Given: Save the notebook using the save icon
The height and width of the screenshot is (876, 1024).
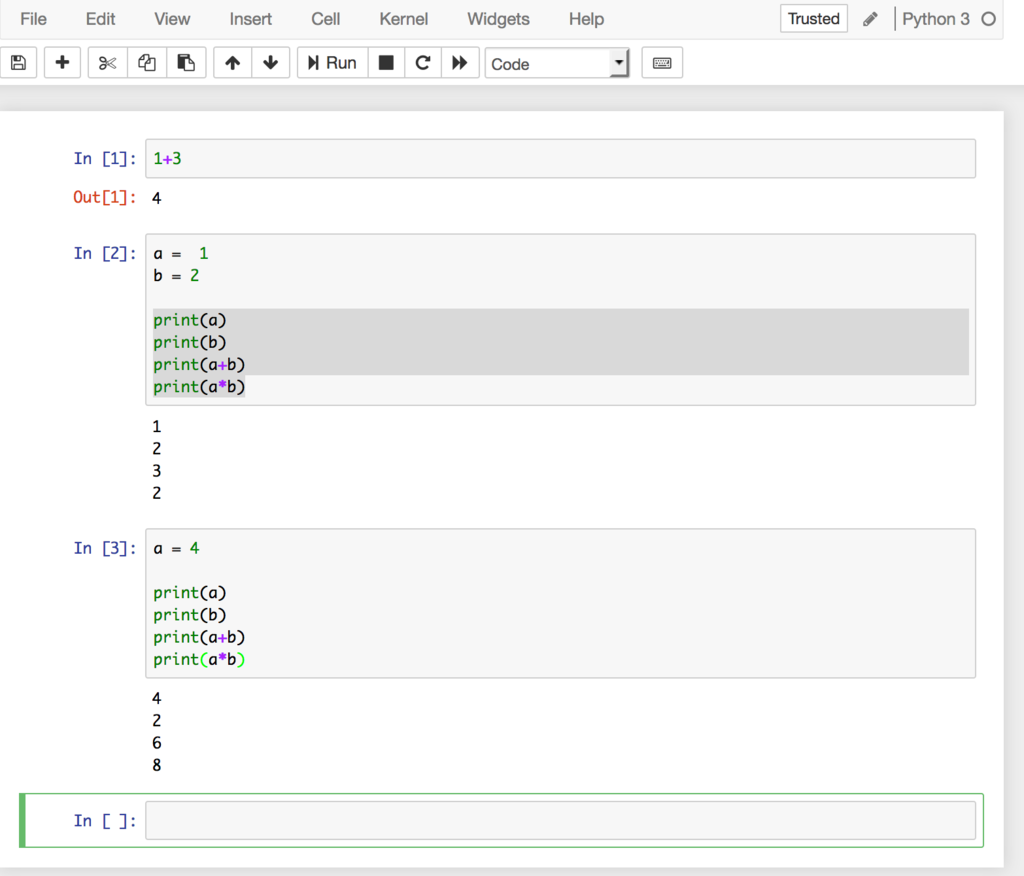Looking at the screenshot, I should click(x=18, y=62).
